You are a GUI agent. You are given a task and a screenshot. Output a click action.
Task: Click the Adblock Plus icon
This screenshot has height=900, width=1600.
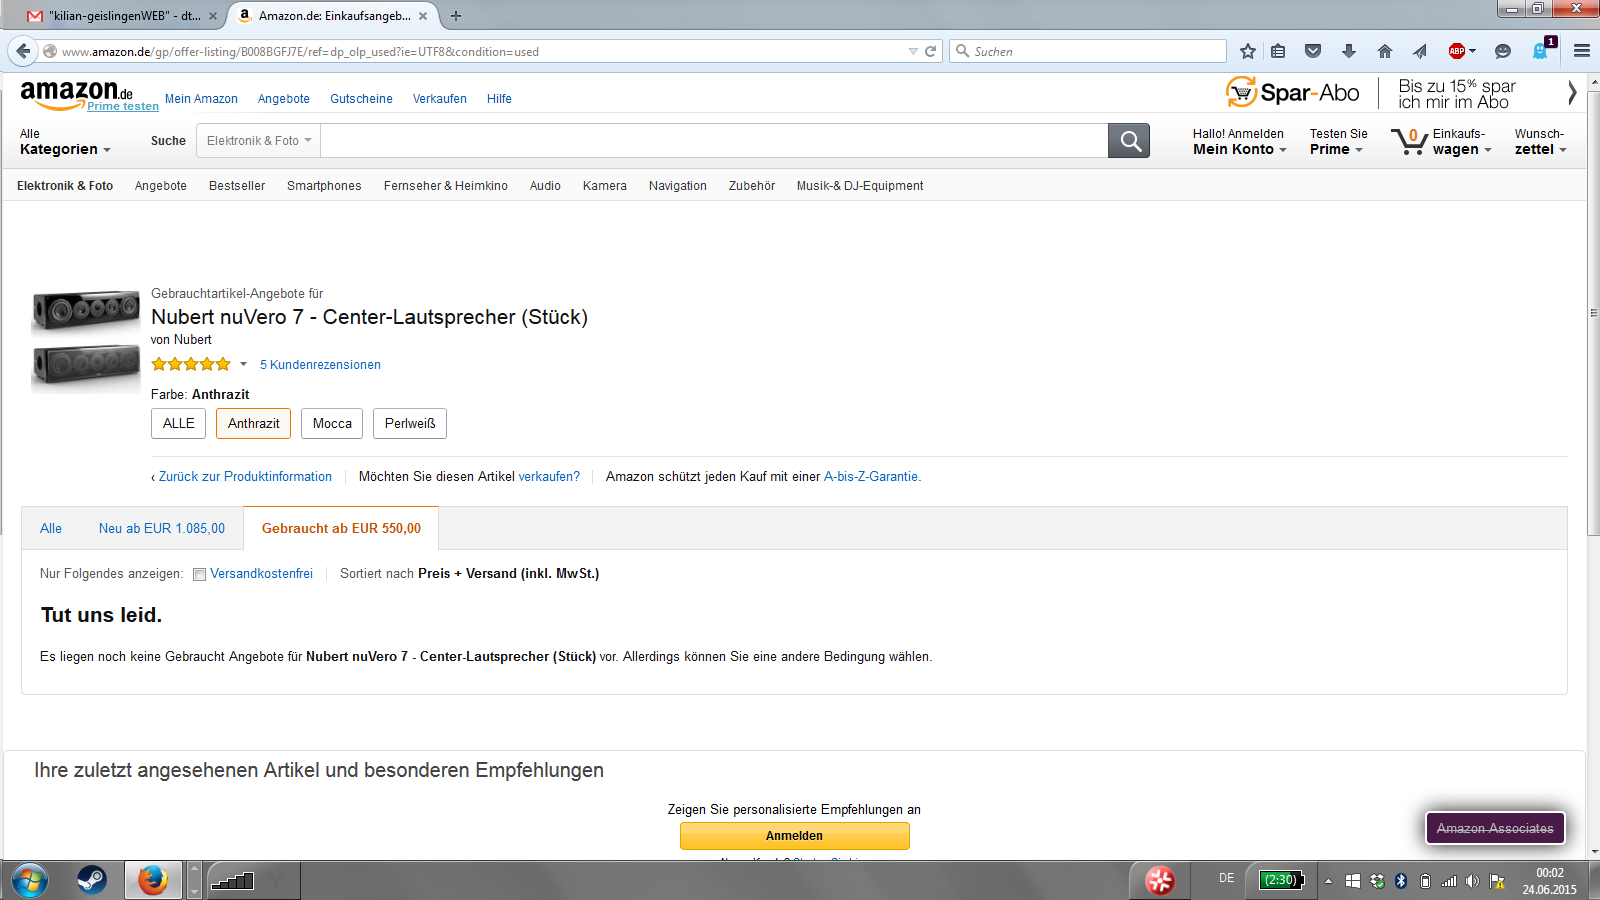tap(1457, 51)
